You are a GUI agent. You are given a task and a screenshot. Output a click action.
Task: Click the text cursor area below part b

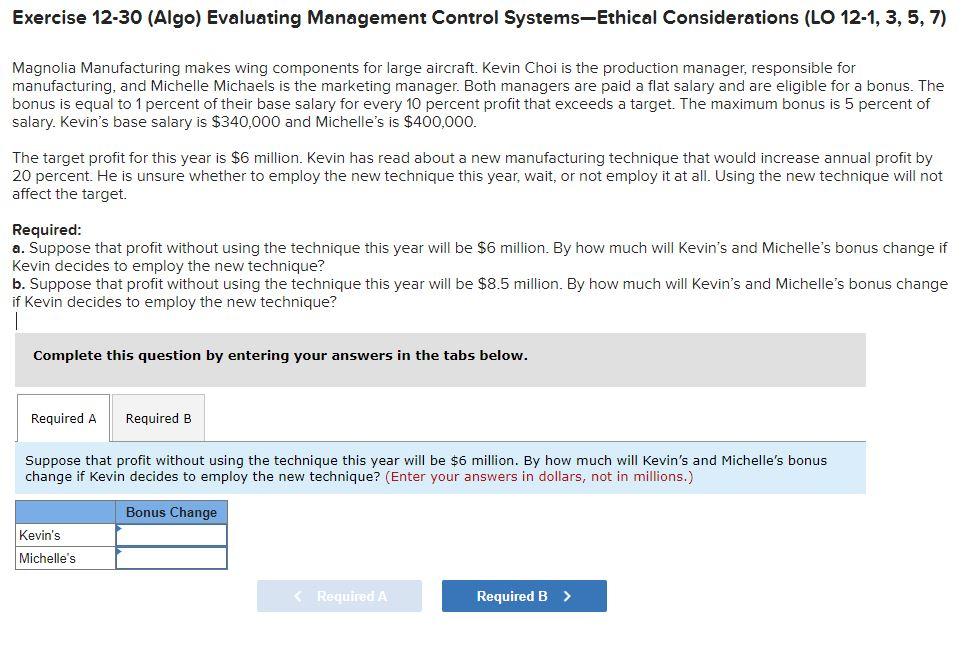[x=17, y=320]
